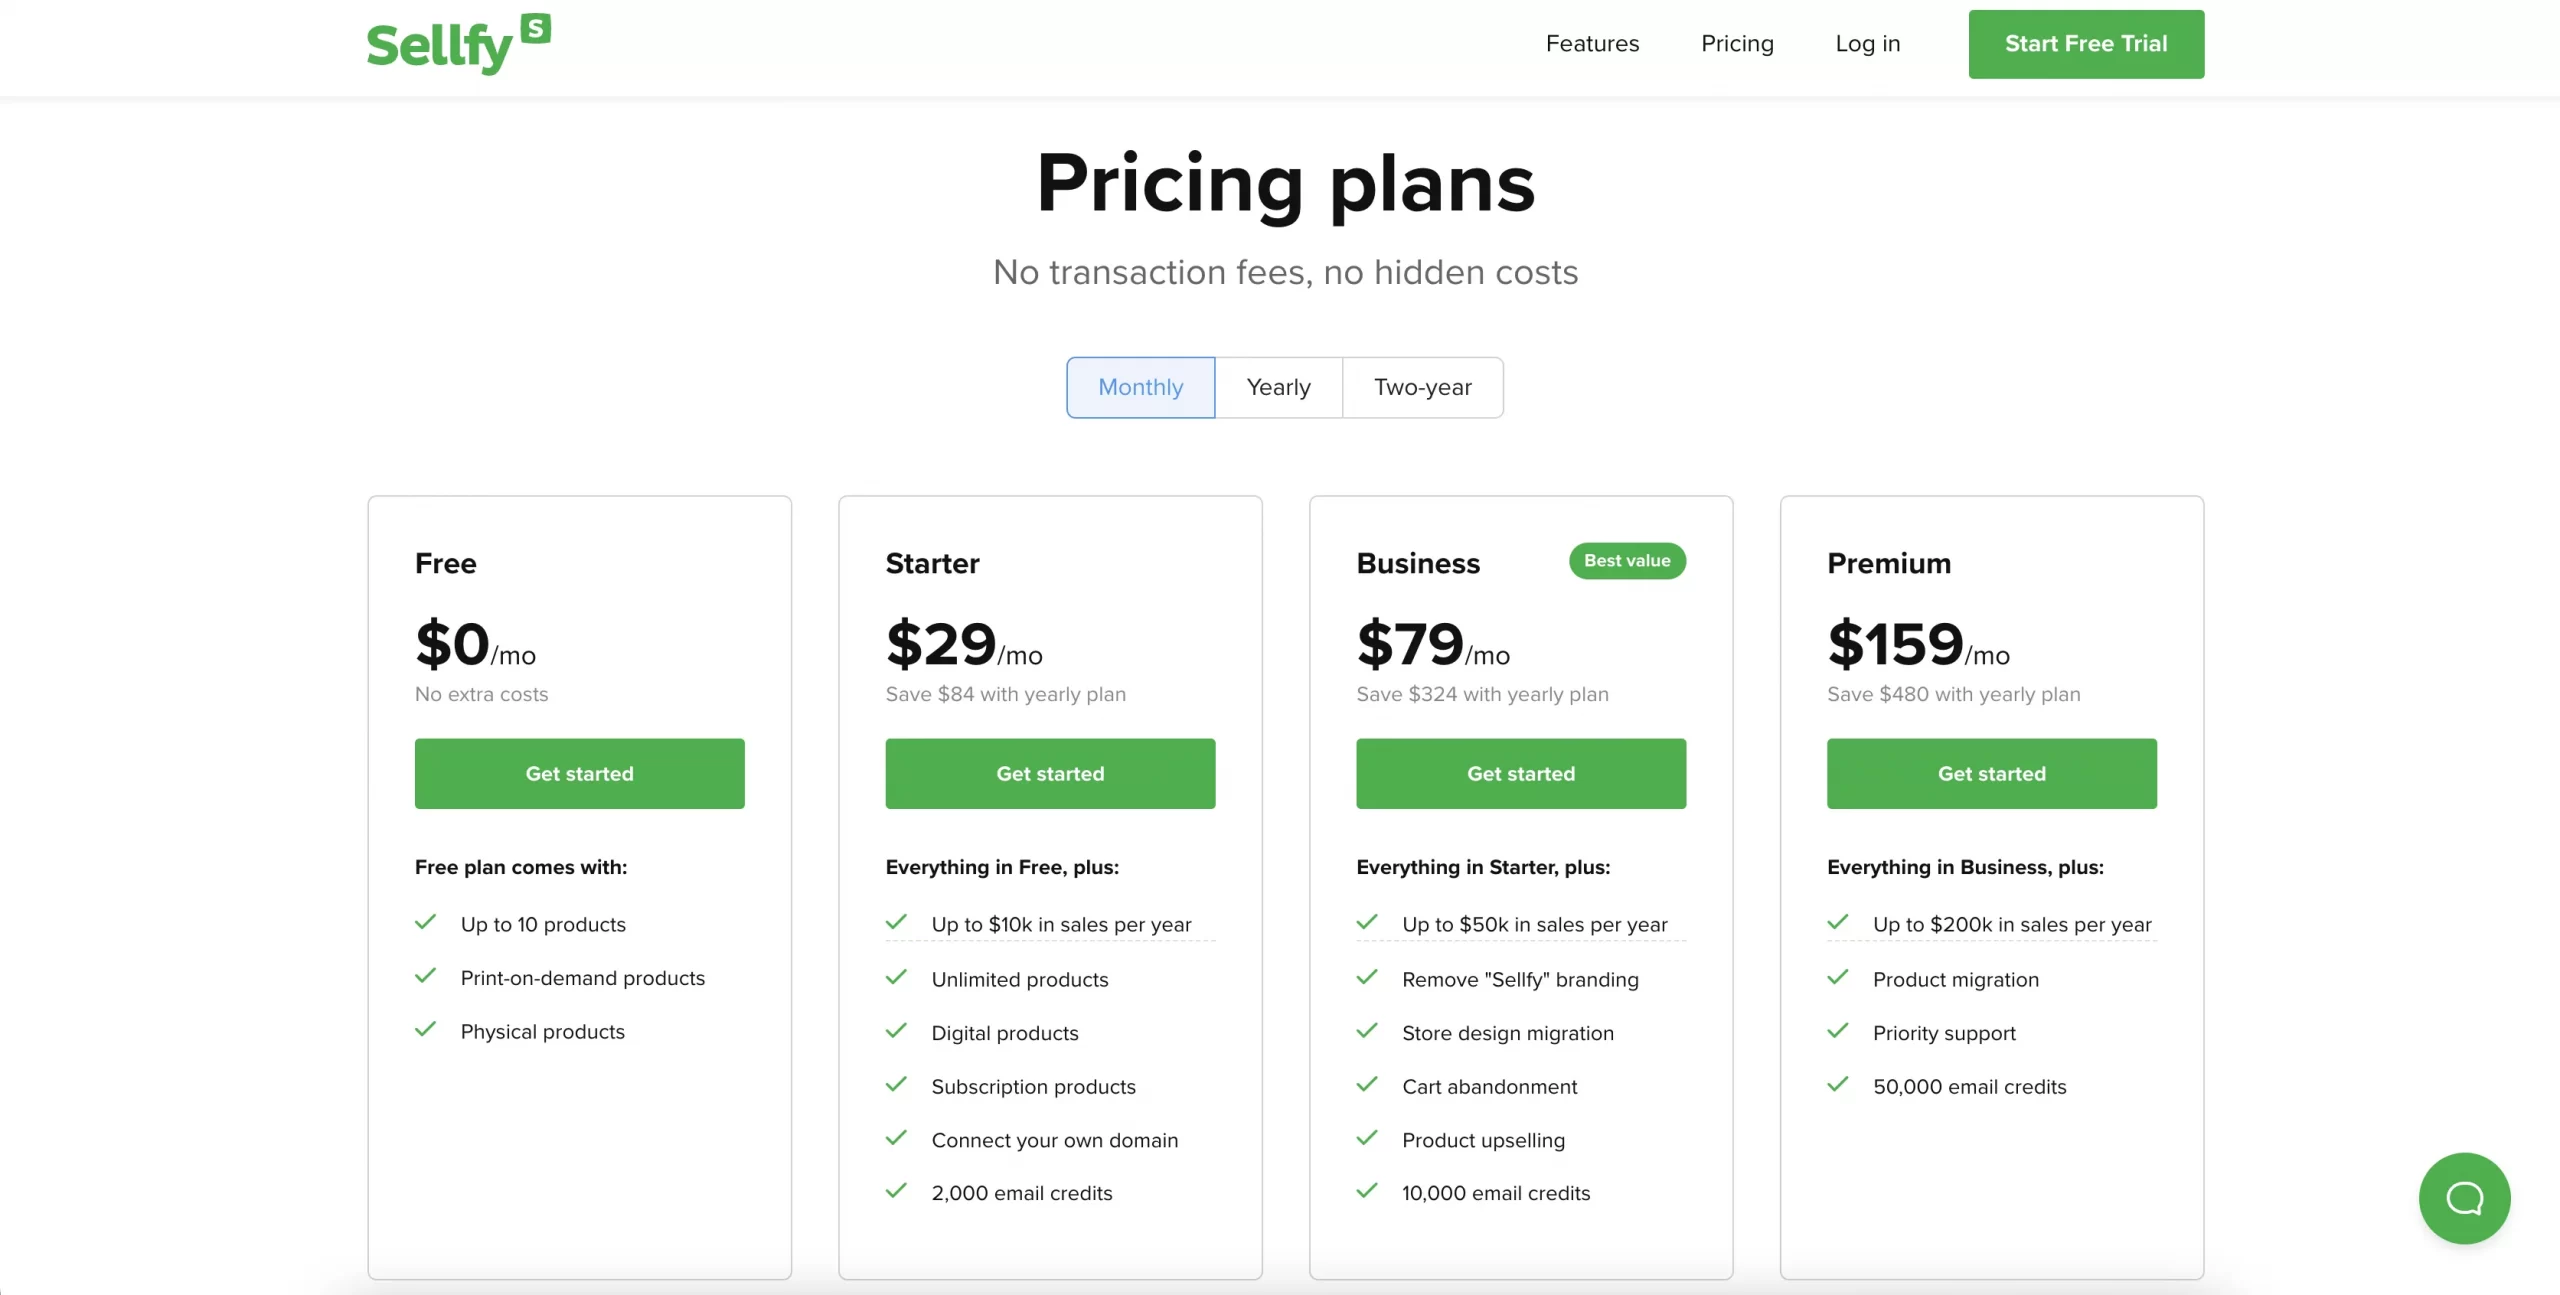Switch billing to Monthly
2560x1295 pixels.
[x=1140, y=387]
